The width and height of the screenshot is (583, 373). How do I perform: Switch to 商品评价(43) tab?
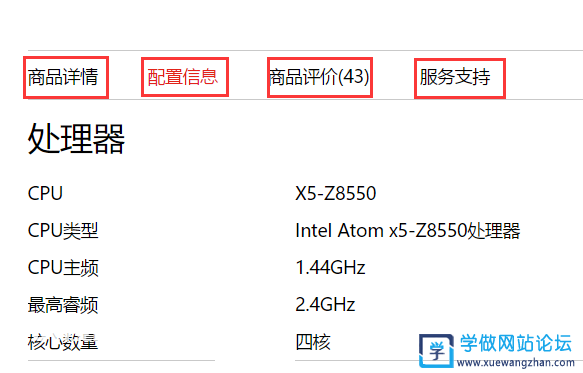tap(319, 77)
